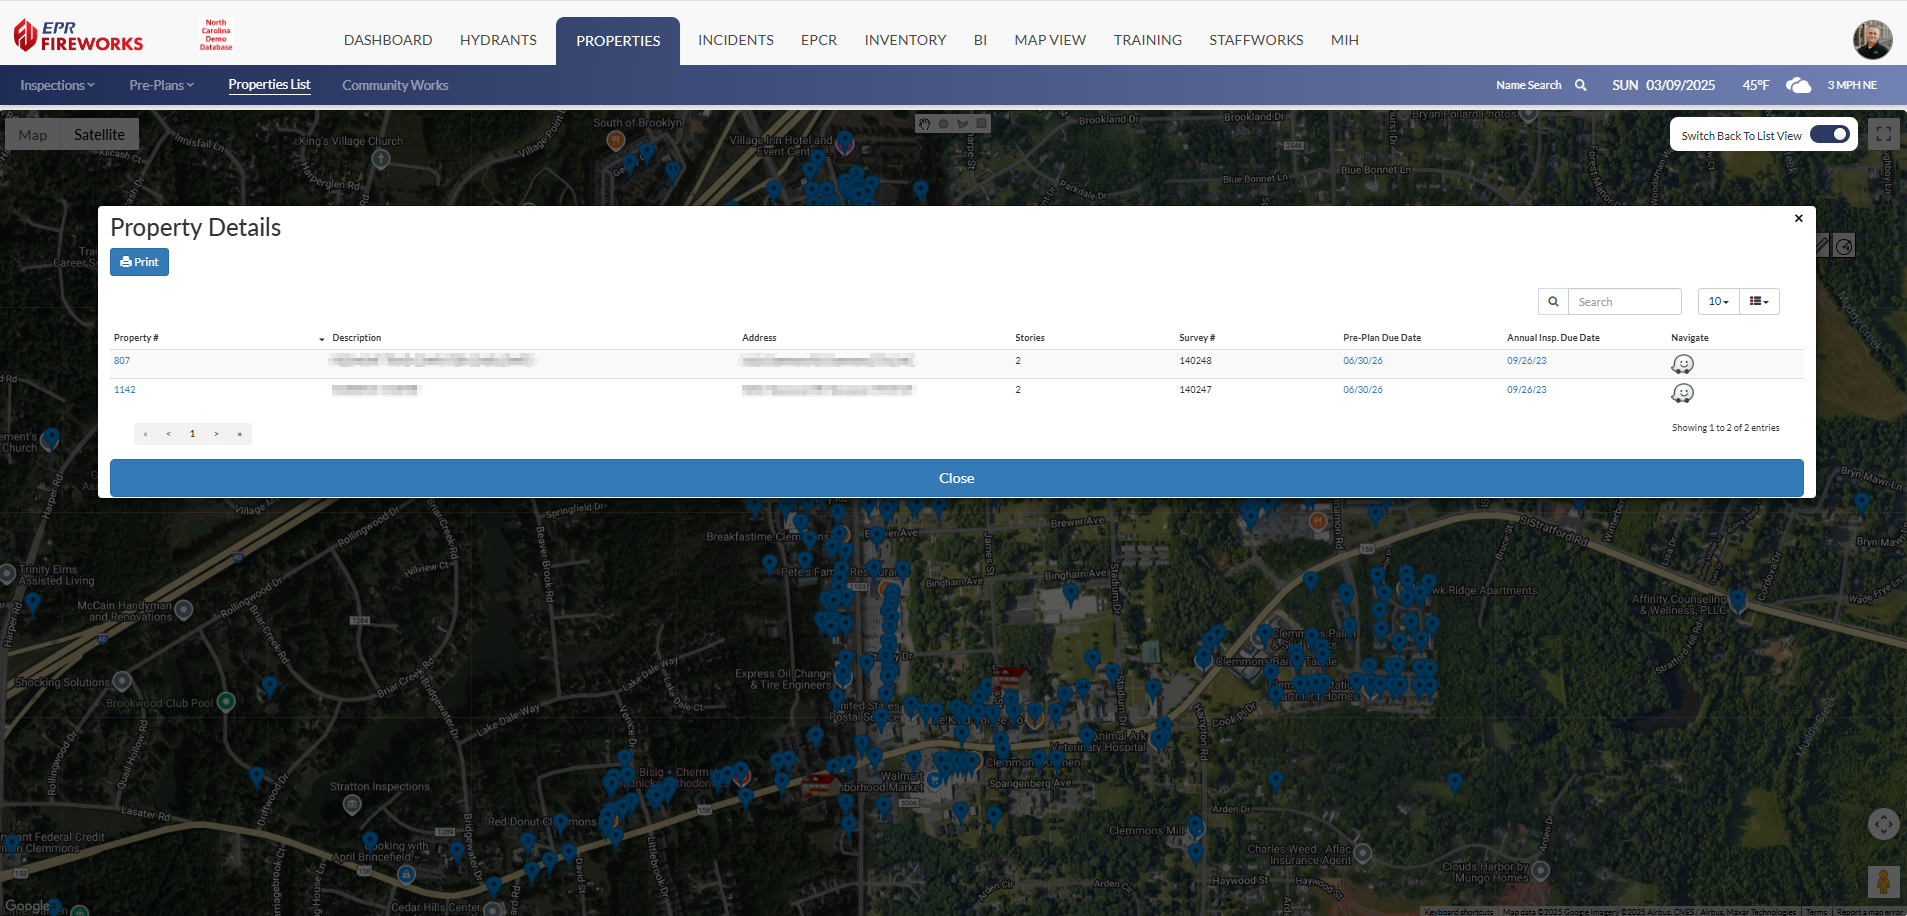Go to the Hydrants tab
Viewport: 1907px width, 916px height.
click(498, 40)
